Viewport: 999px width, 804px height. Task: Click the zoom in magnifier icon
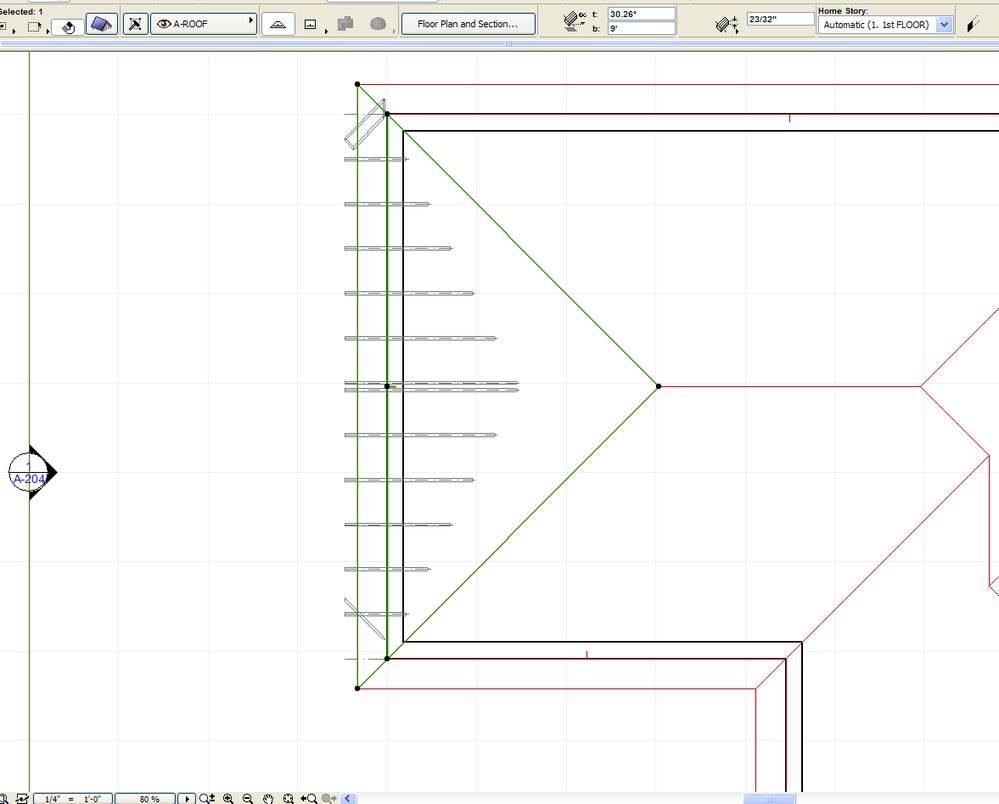click(229, 798)
